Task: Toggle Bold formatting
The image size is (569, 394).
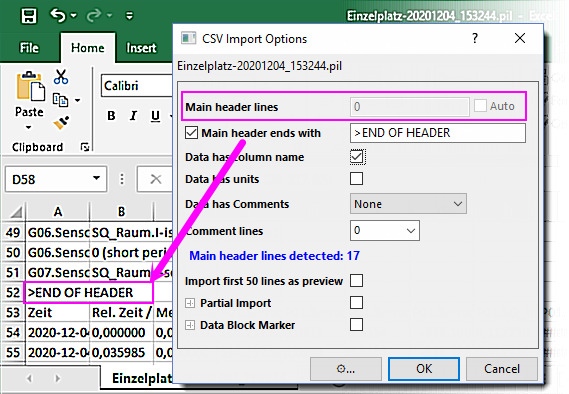Action: 111,116
